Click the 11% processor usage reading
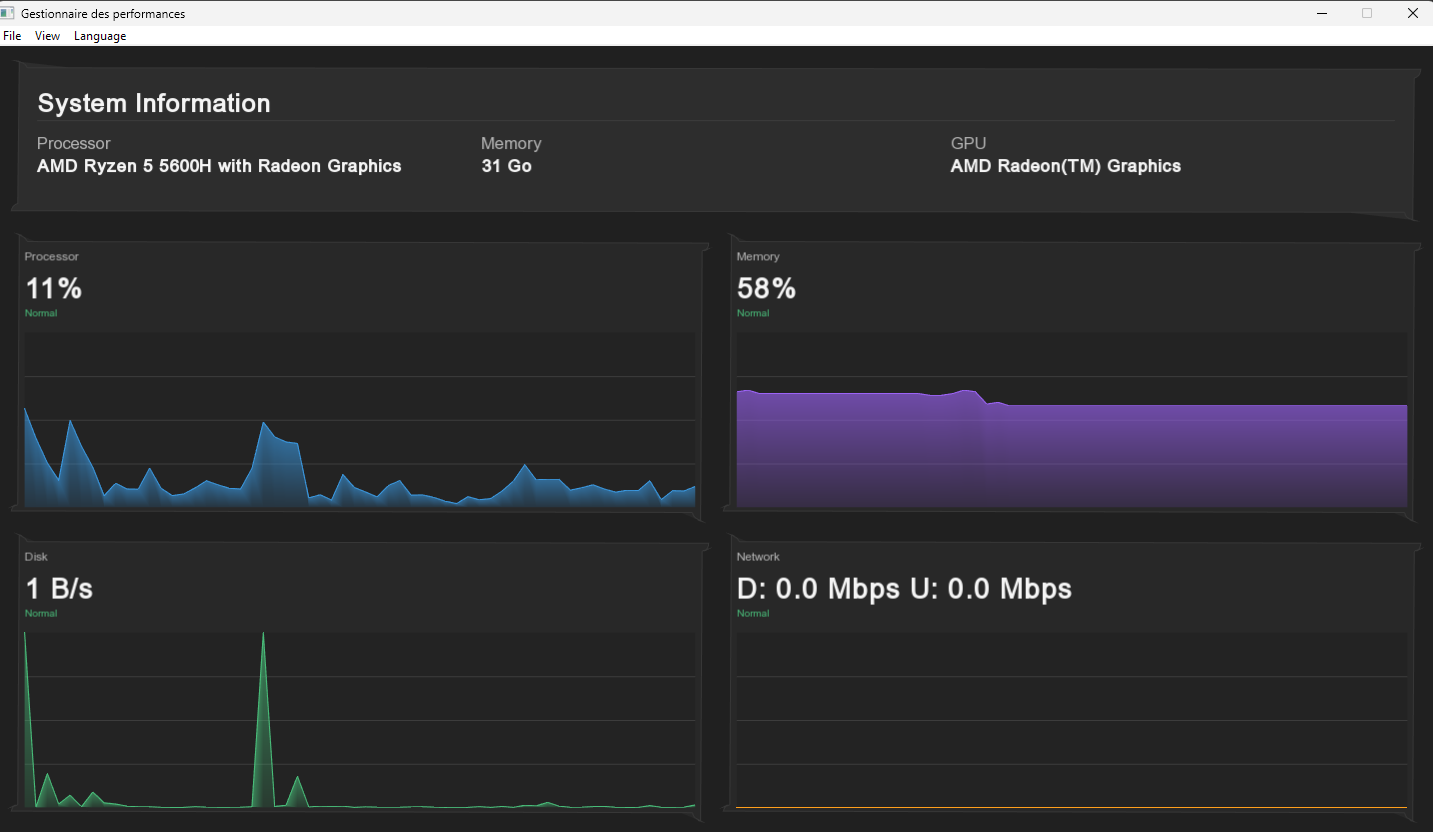The image size is (1433, 832). click(x=53, y=289)
